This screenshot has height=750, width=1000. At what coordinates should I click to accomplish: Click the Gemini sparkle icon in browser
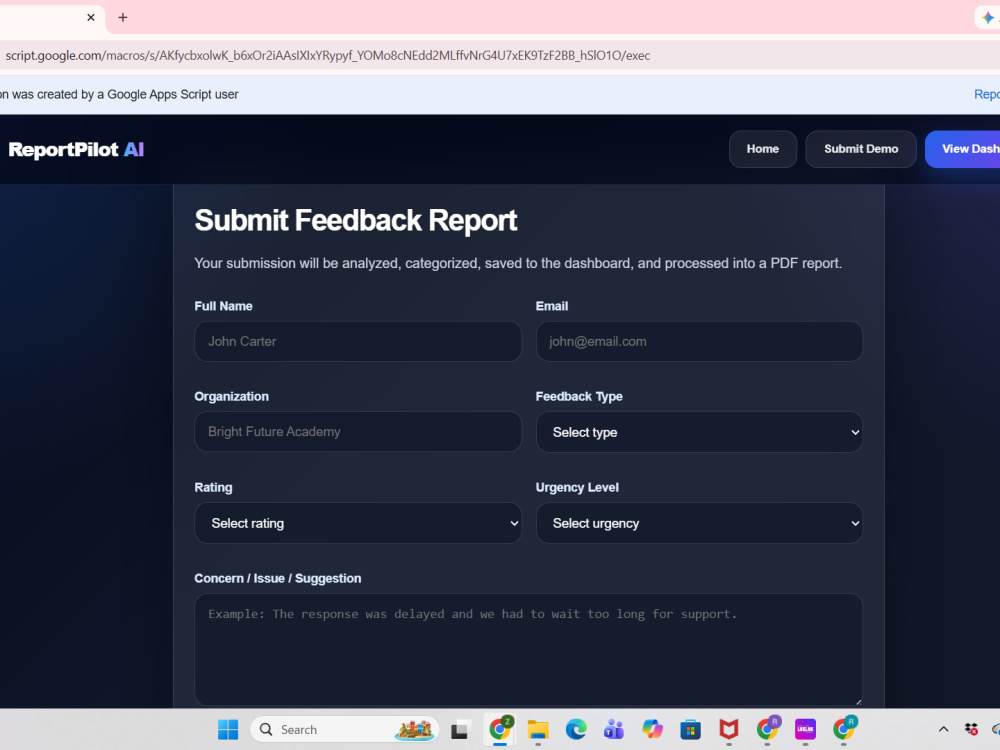coord(988,18)
